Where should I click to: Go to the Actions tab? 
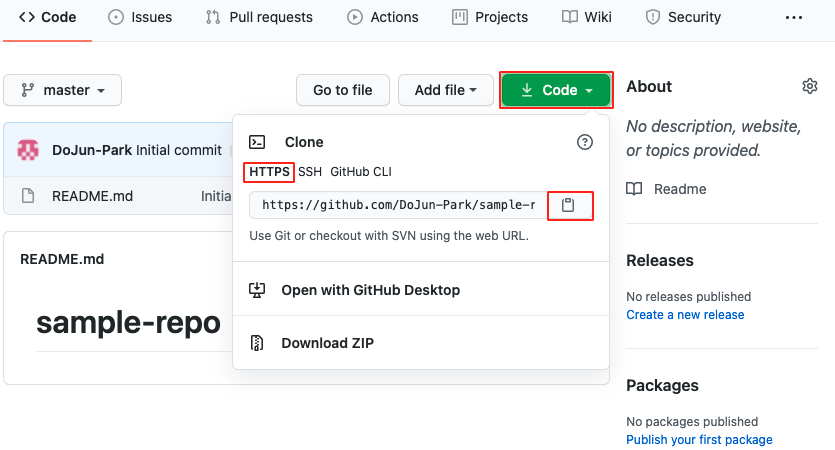pyautogui.click(x=383, y=17)
